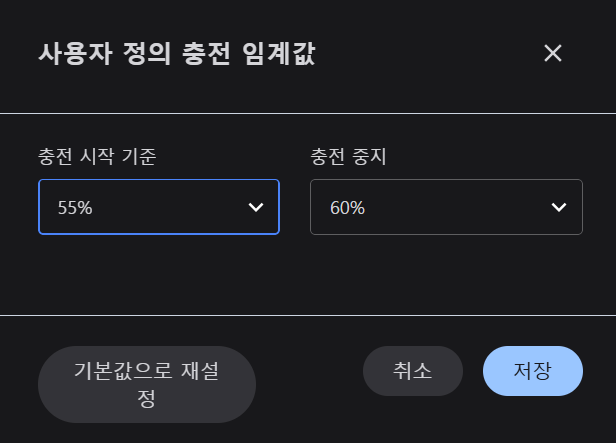Open the 충전 중지 dropdown
Screen dimensions: 616x443
[446, 207]
